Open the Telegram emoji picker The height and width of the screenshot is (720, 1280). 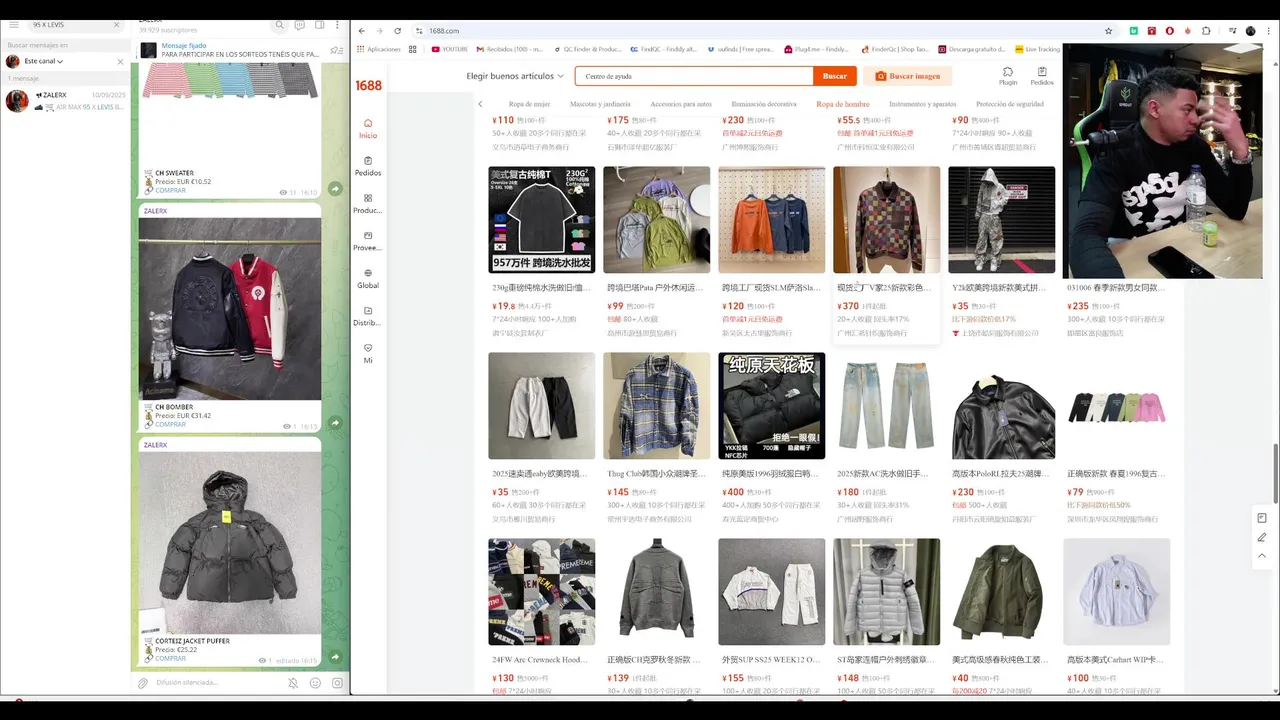coord(315,683)
